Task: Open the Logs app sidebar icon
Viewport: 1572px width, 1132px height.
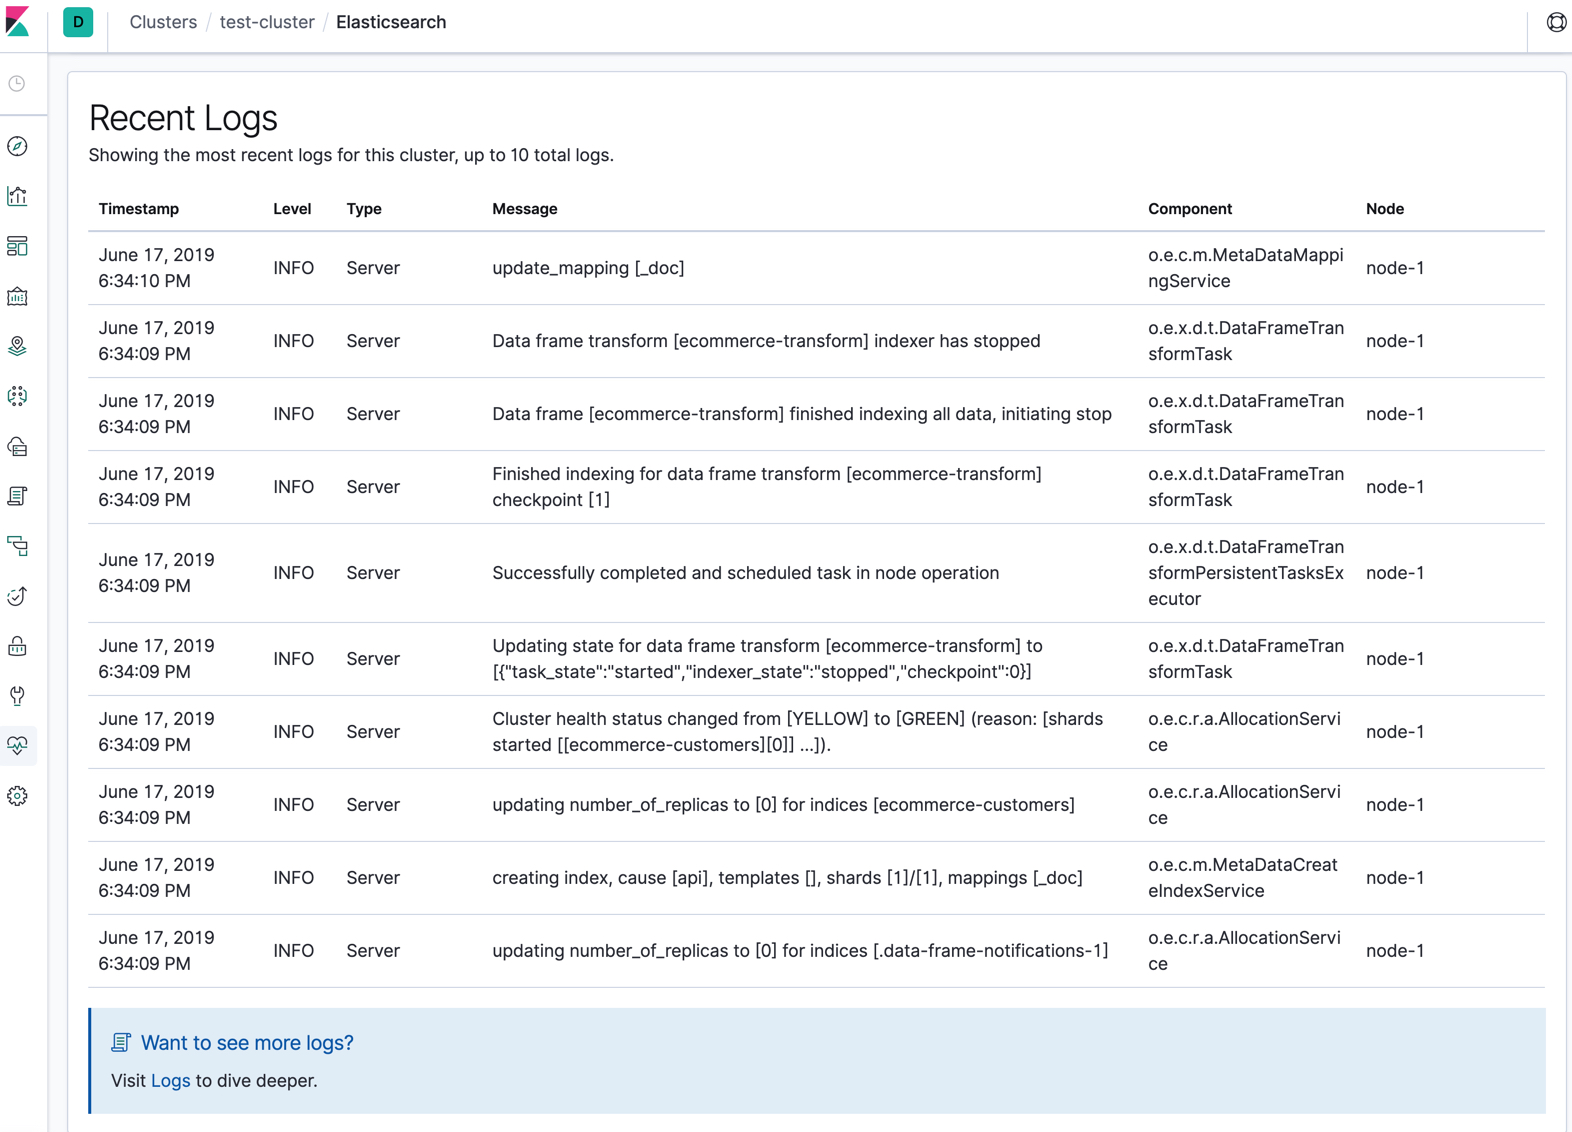Action: 18,496
